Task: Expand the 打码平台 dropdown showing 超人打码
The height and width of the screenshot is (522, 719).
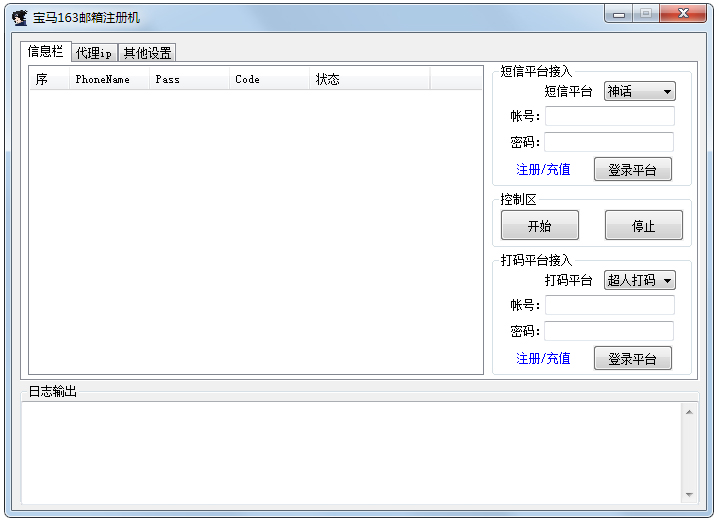Action: tap(639, 280)
